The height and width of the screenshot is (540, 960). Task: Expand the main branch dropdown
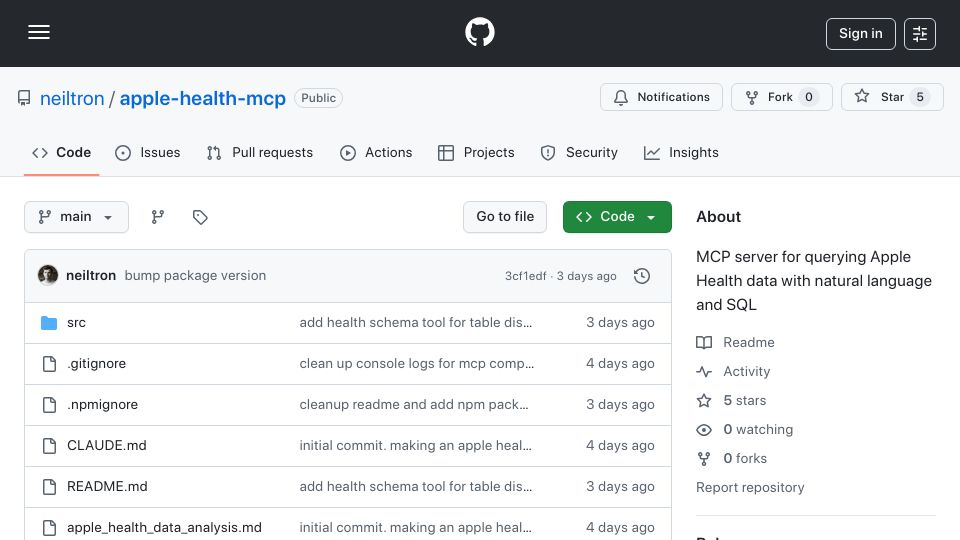[x=77, y=217]
